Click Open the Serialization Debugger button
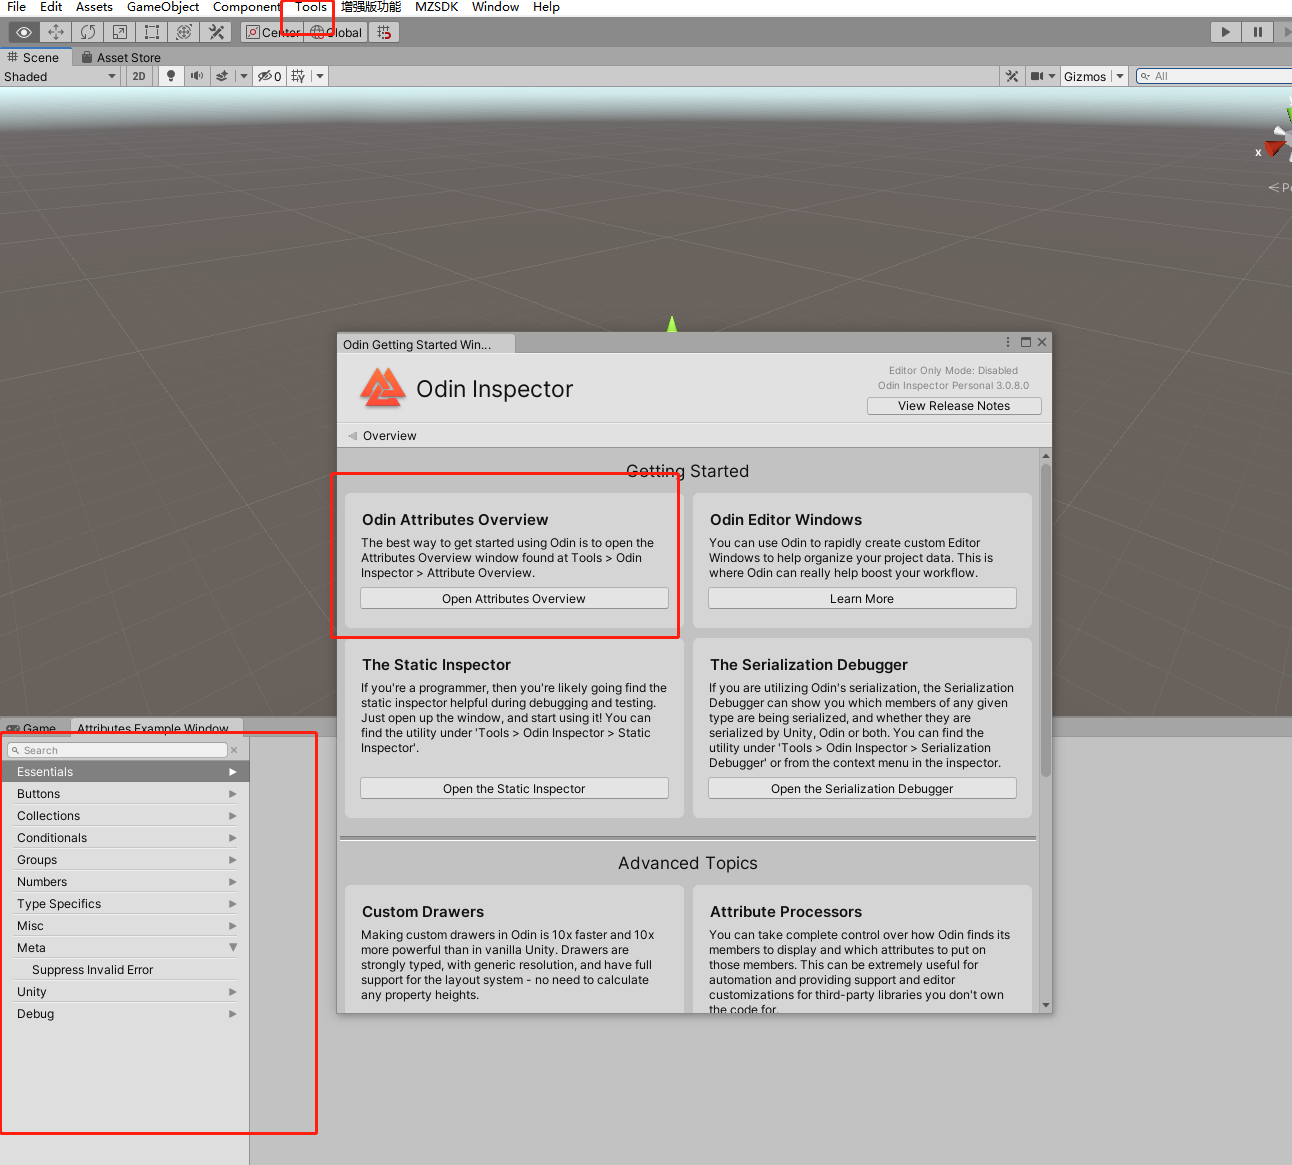1292x1165 pixels. 862,788
